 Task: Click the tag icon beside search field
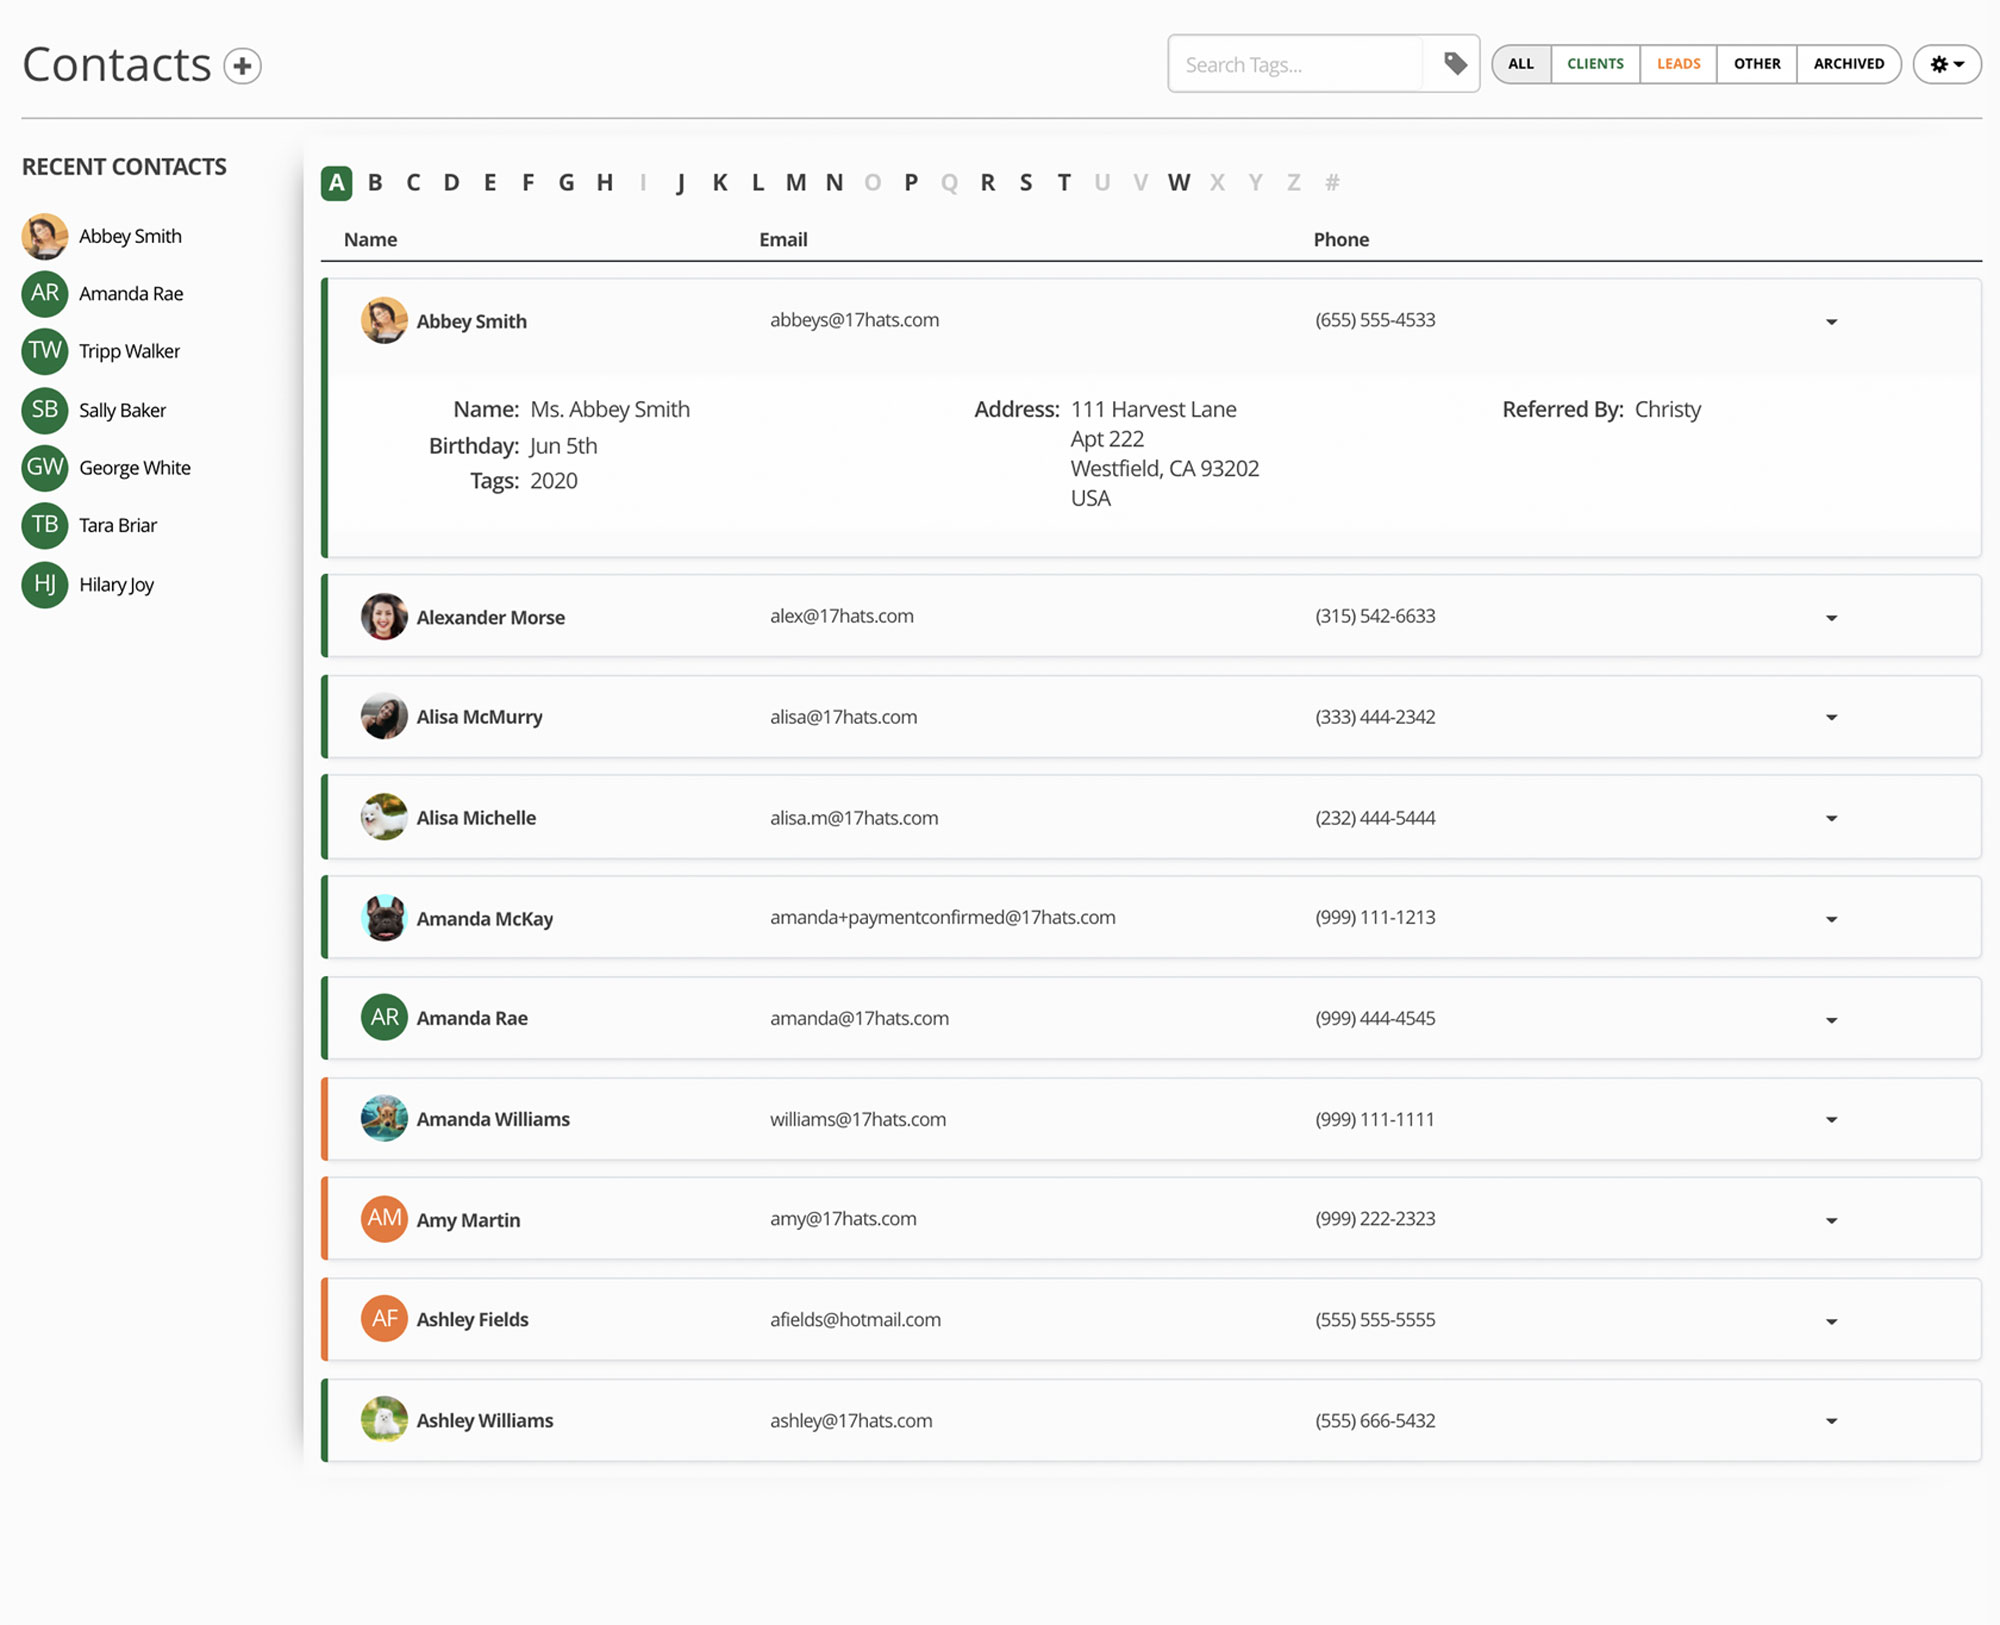click(1455, 64)
